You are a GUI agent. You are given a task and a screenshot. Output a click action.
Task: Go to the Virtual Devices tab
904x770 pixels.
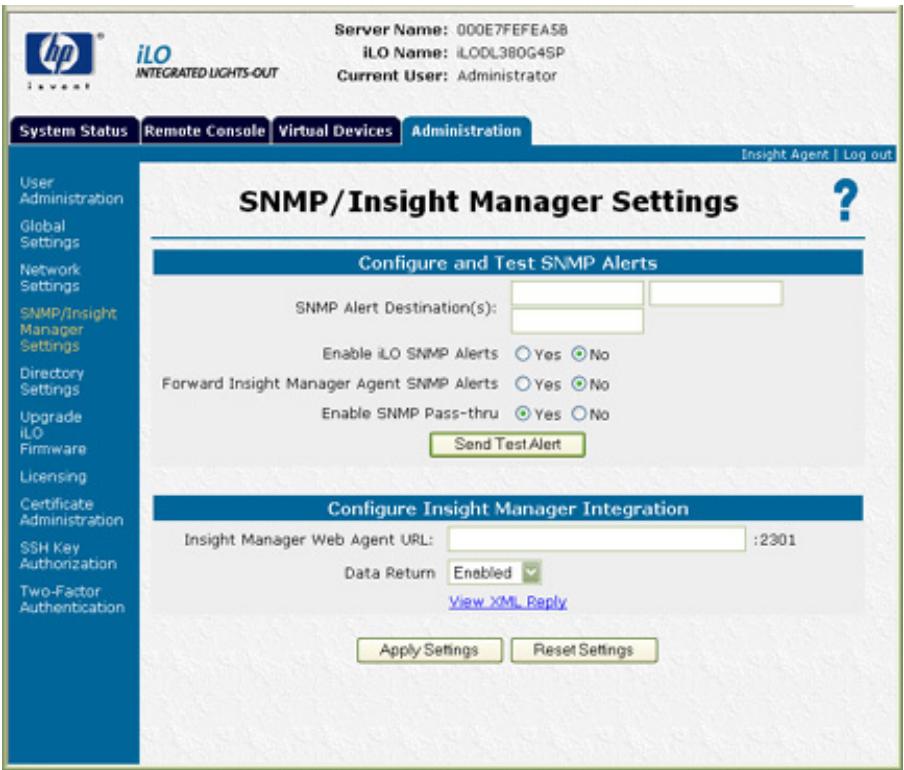click(x=336, y=130)
